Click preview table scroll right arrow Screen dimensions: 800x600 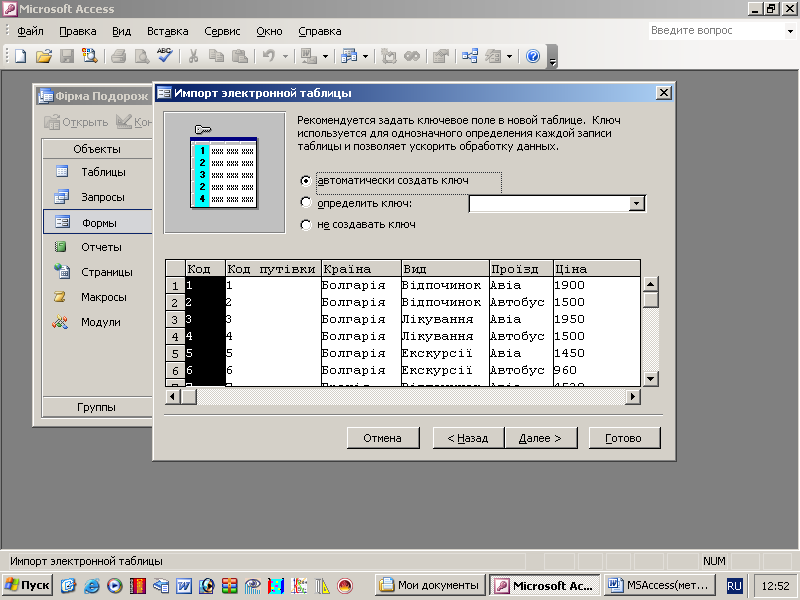click(633, 396)
